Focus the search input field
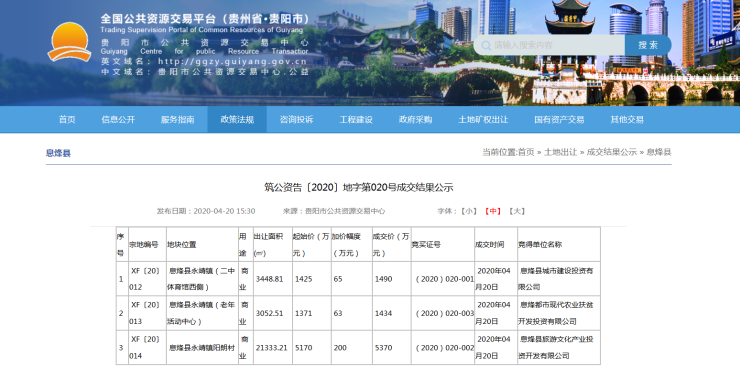Viewport: 740px width, 389px height. 549,45
